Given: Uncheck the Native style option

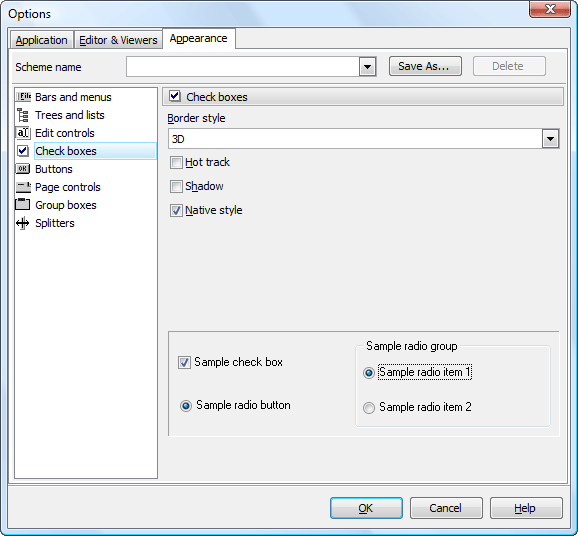Looking at the screenshot, I should pos(176,210).
